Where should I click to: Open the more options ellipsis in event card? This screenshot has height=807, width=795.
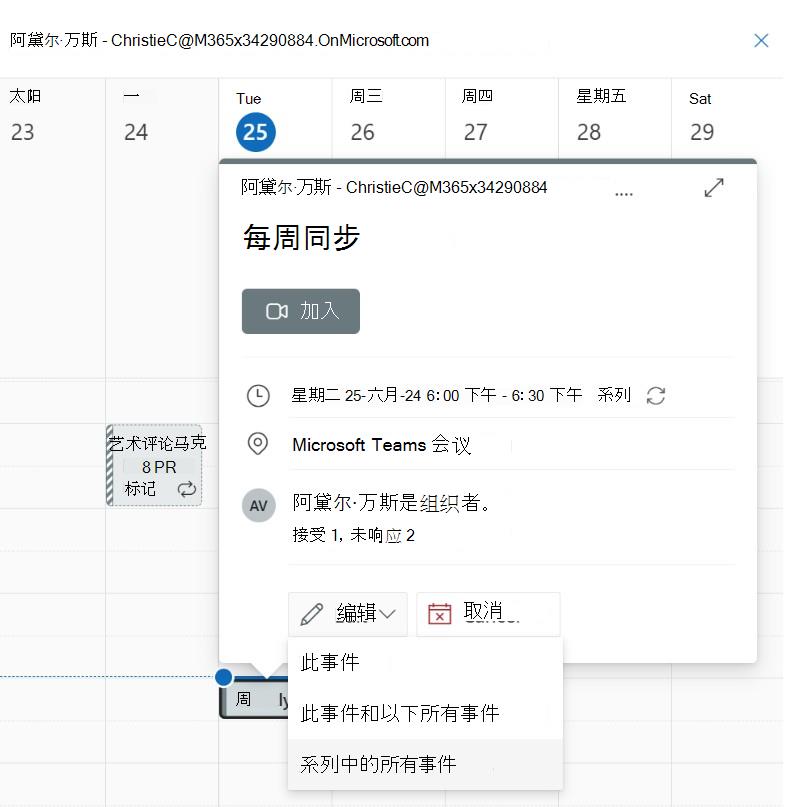point(624,194)
